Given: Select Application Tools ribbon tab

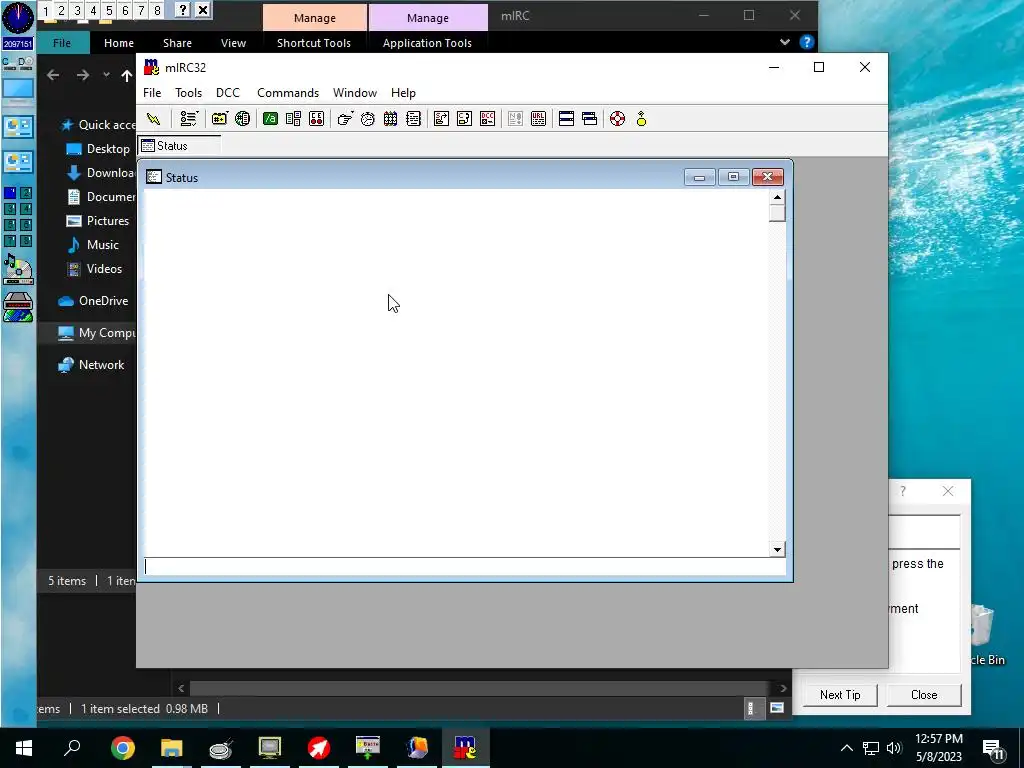Looking at the screenshot, I should 427,43.
